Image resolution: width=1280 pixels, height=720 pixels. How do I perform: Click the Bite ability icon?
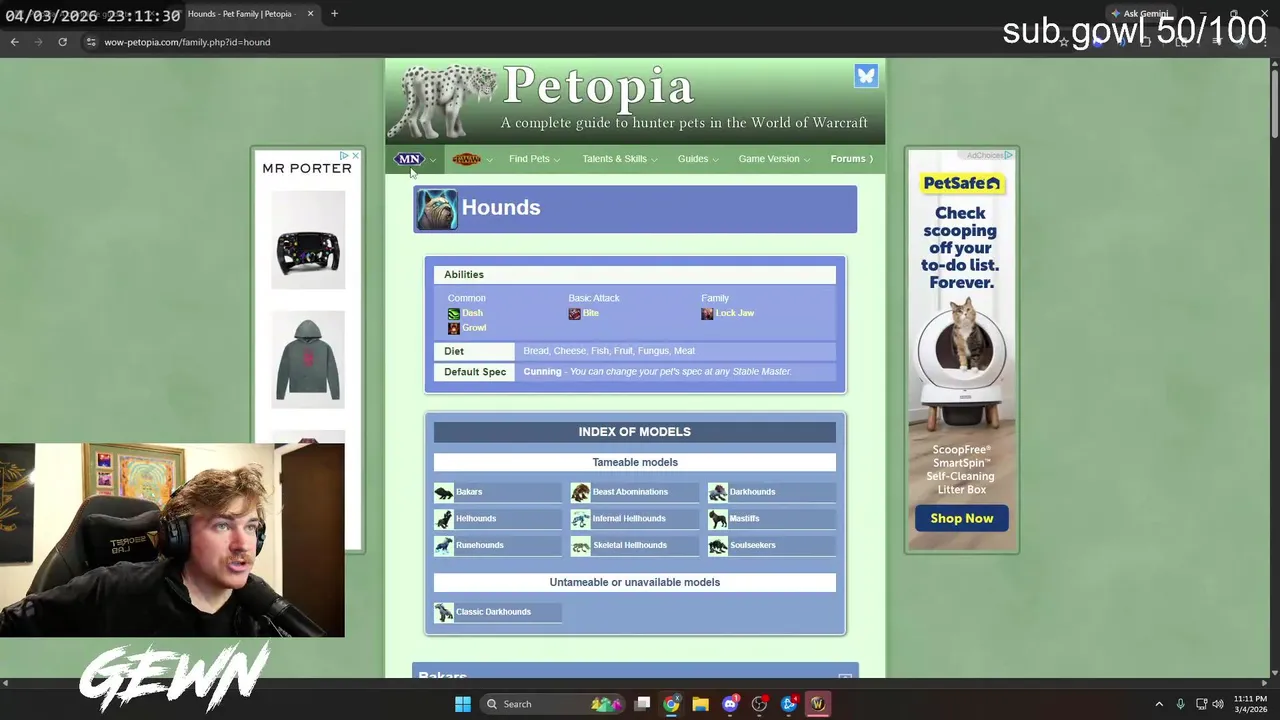(x=574, y=314)
